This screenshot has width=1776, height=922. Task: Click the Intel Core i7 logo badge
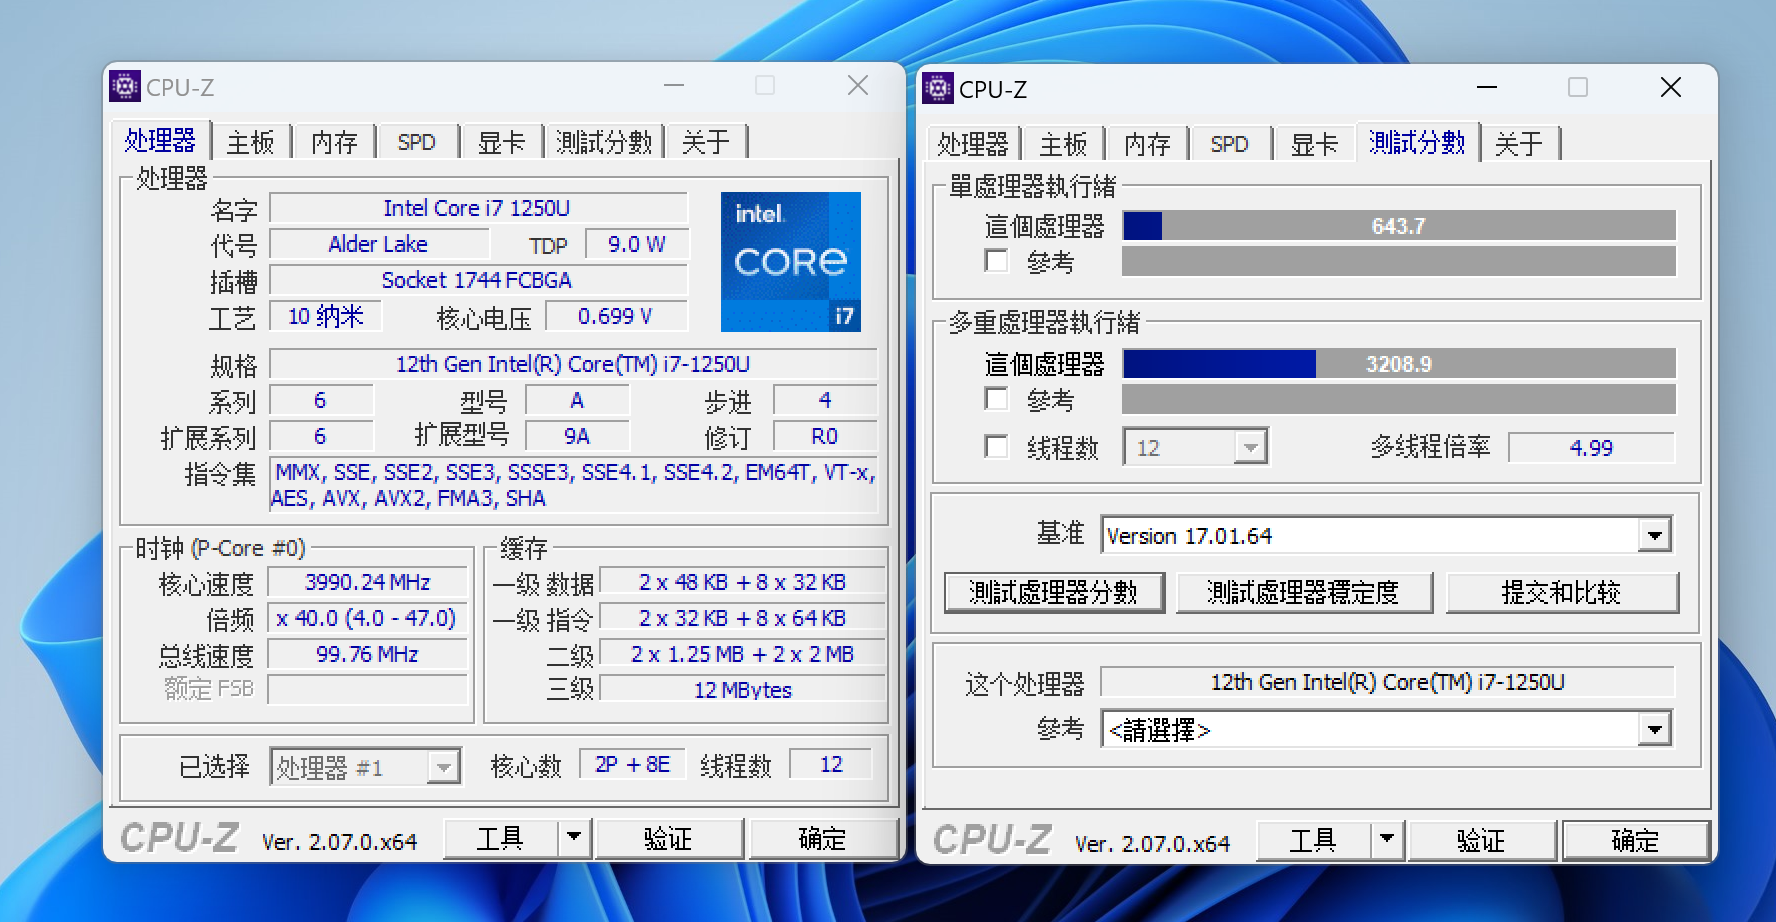[790, 262]
